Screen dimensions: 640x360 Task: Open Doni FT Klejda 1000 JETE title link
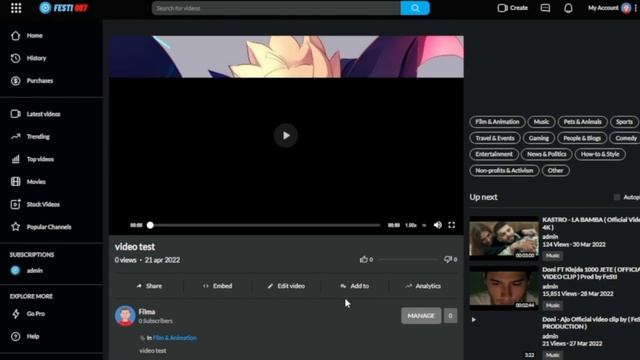[591, 273]
